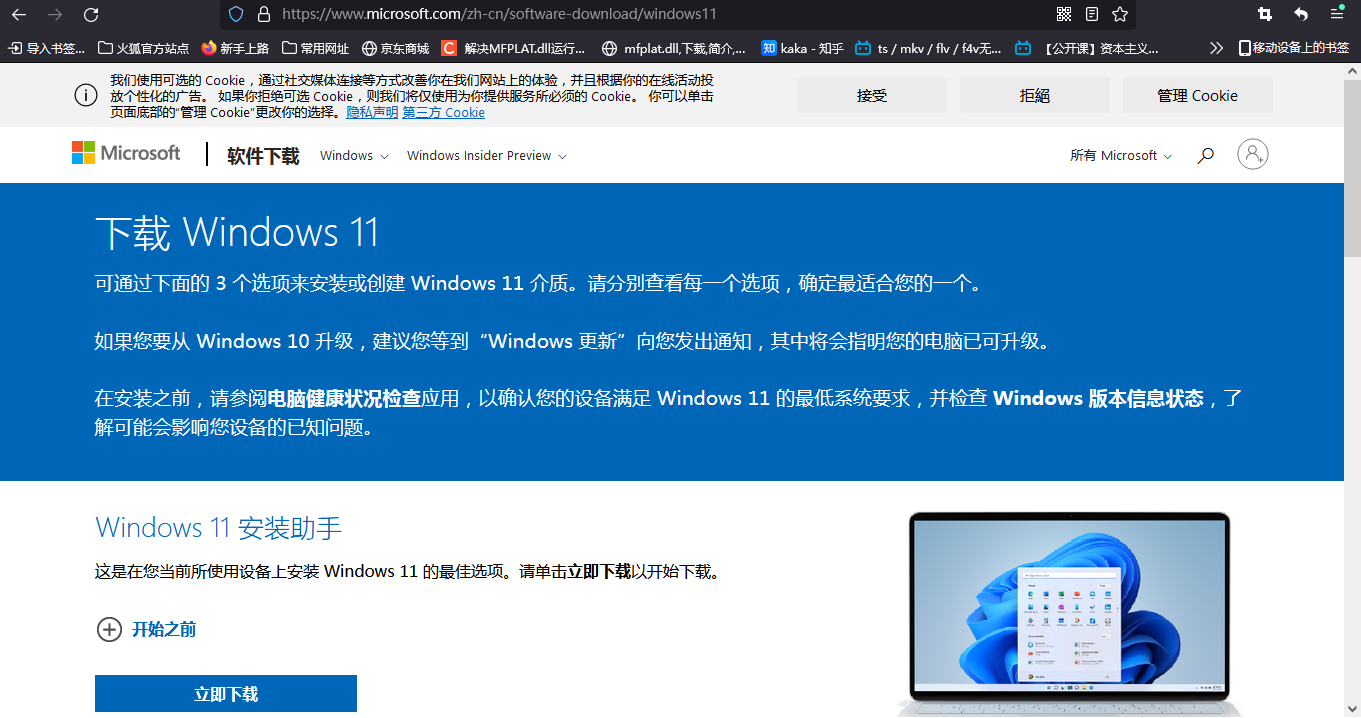Toggle reader view icon in address bar

pyautogui.click(x=1092, y=14)
